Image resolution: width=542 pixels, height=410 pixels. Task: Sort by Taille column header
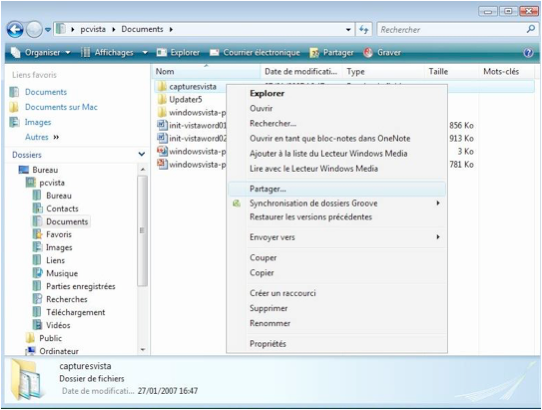[x=451, y=72]
